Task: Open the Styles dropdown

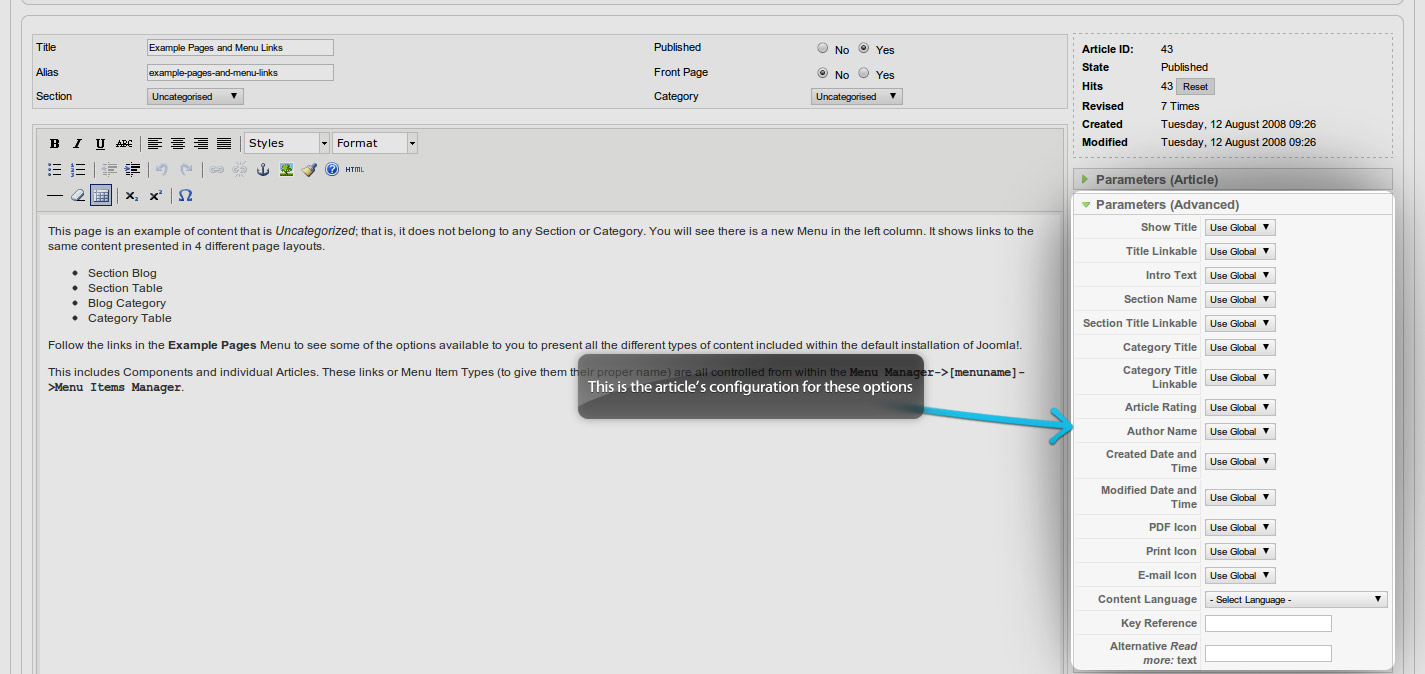Action: click(x=287, y=143)
